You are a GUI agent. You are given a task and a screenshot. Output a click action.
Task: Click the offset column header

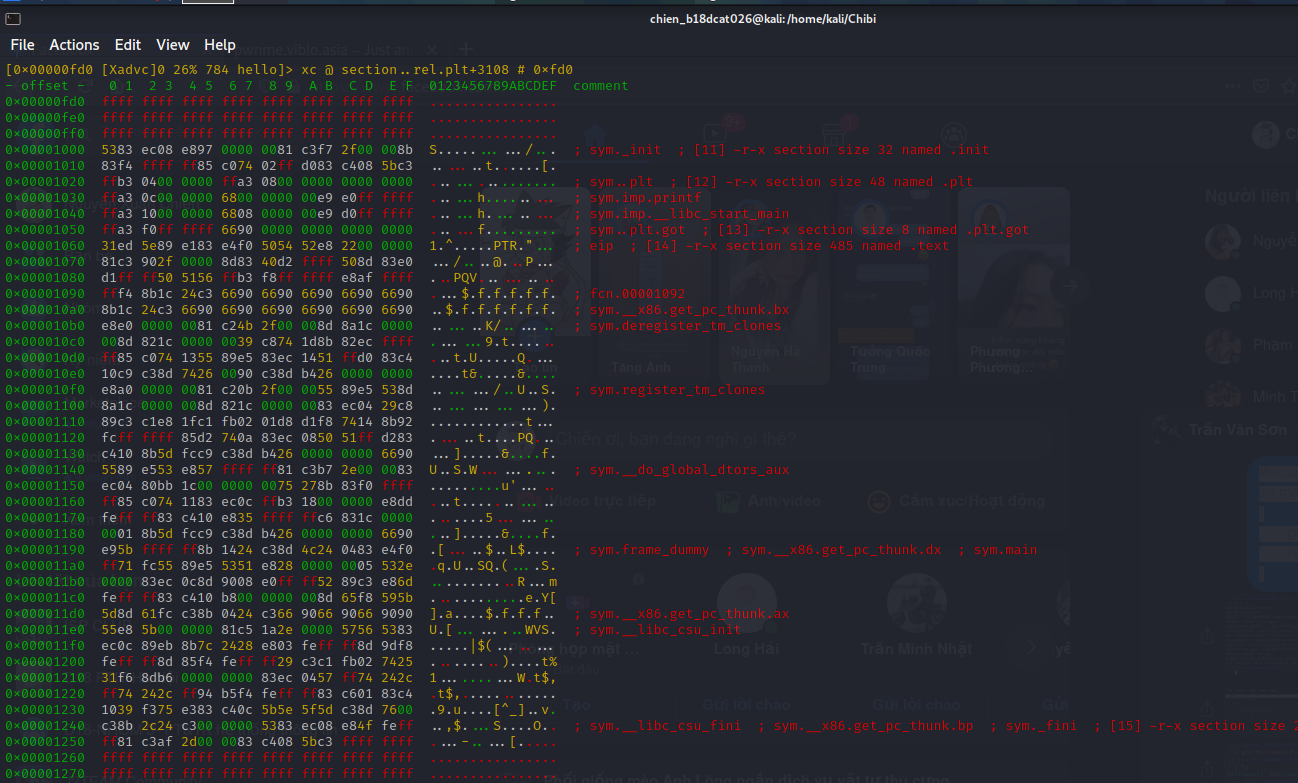(x=45, y=86)
